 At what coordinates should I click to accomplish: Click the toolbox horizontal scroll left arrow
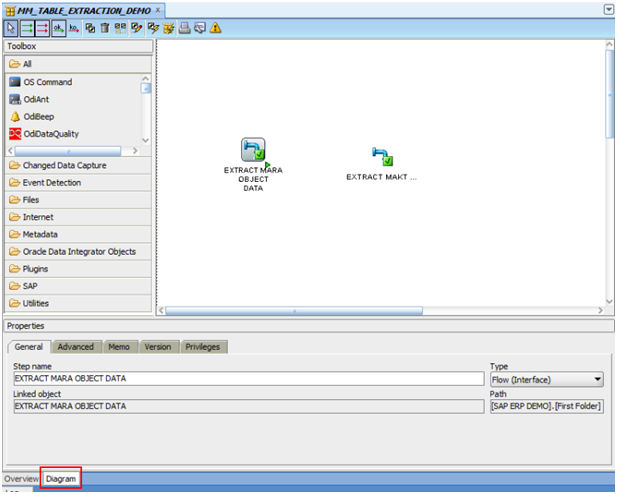[11, 151]
